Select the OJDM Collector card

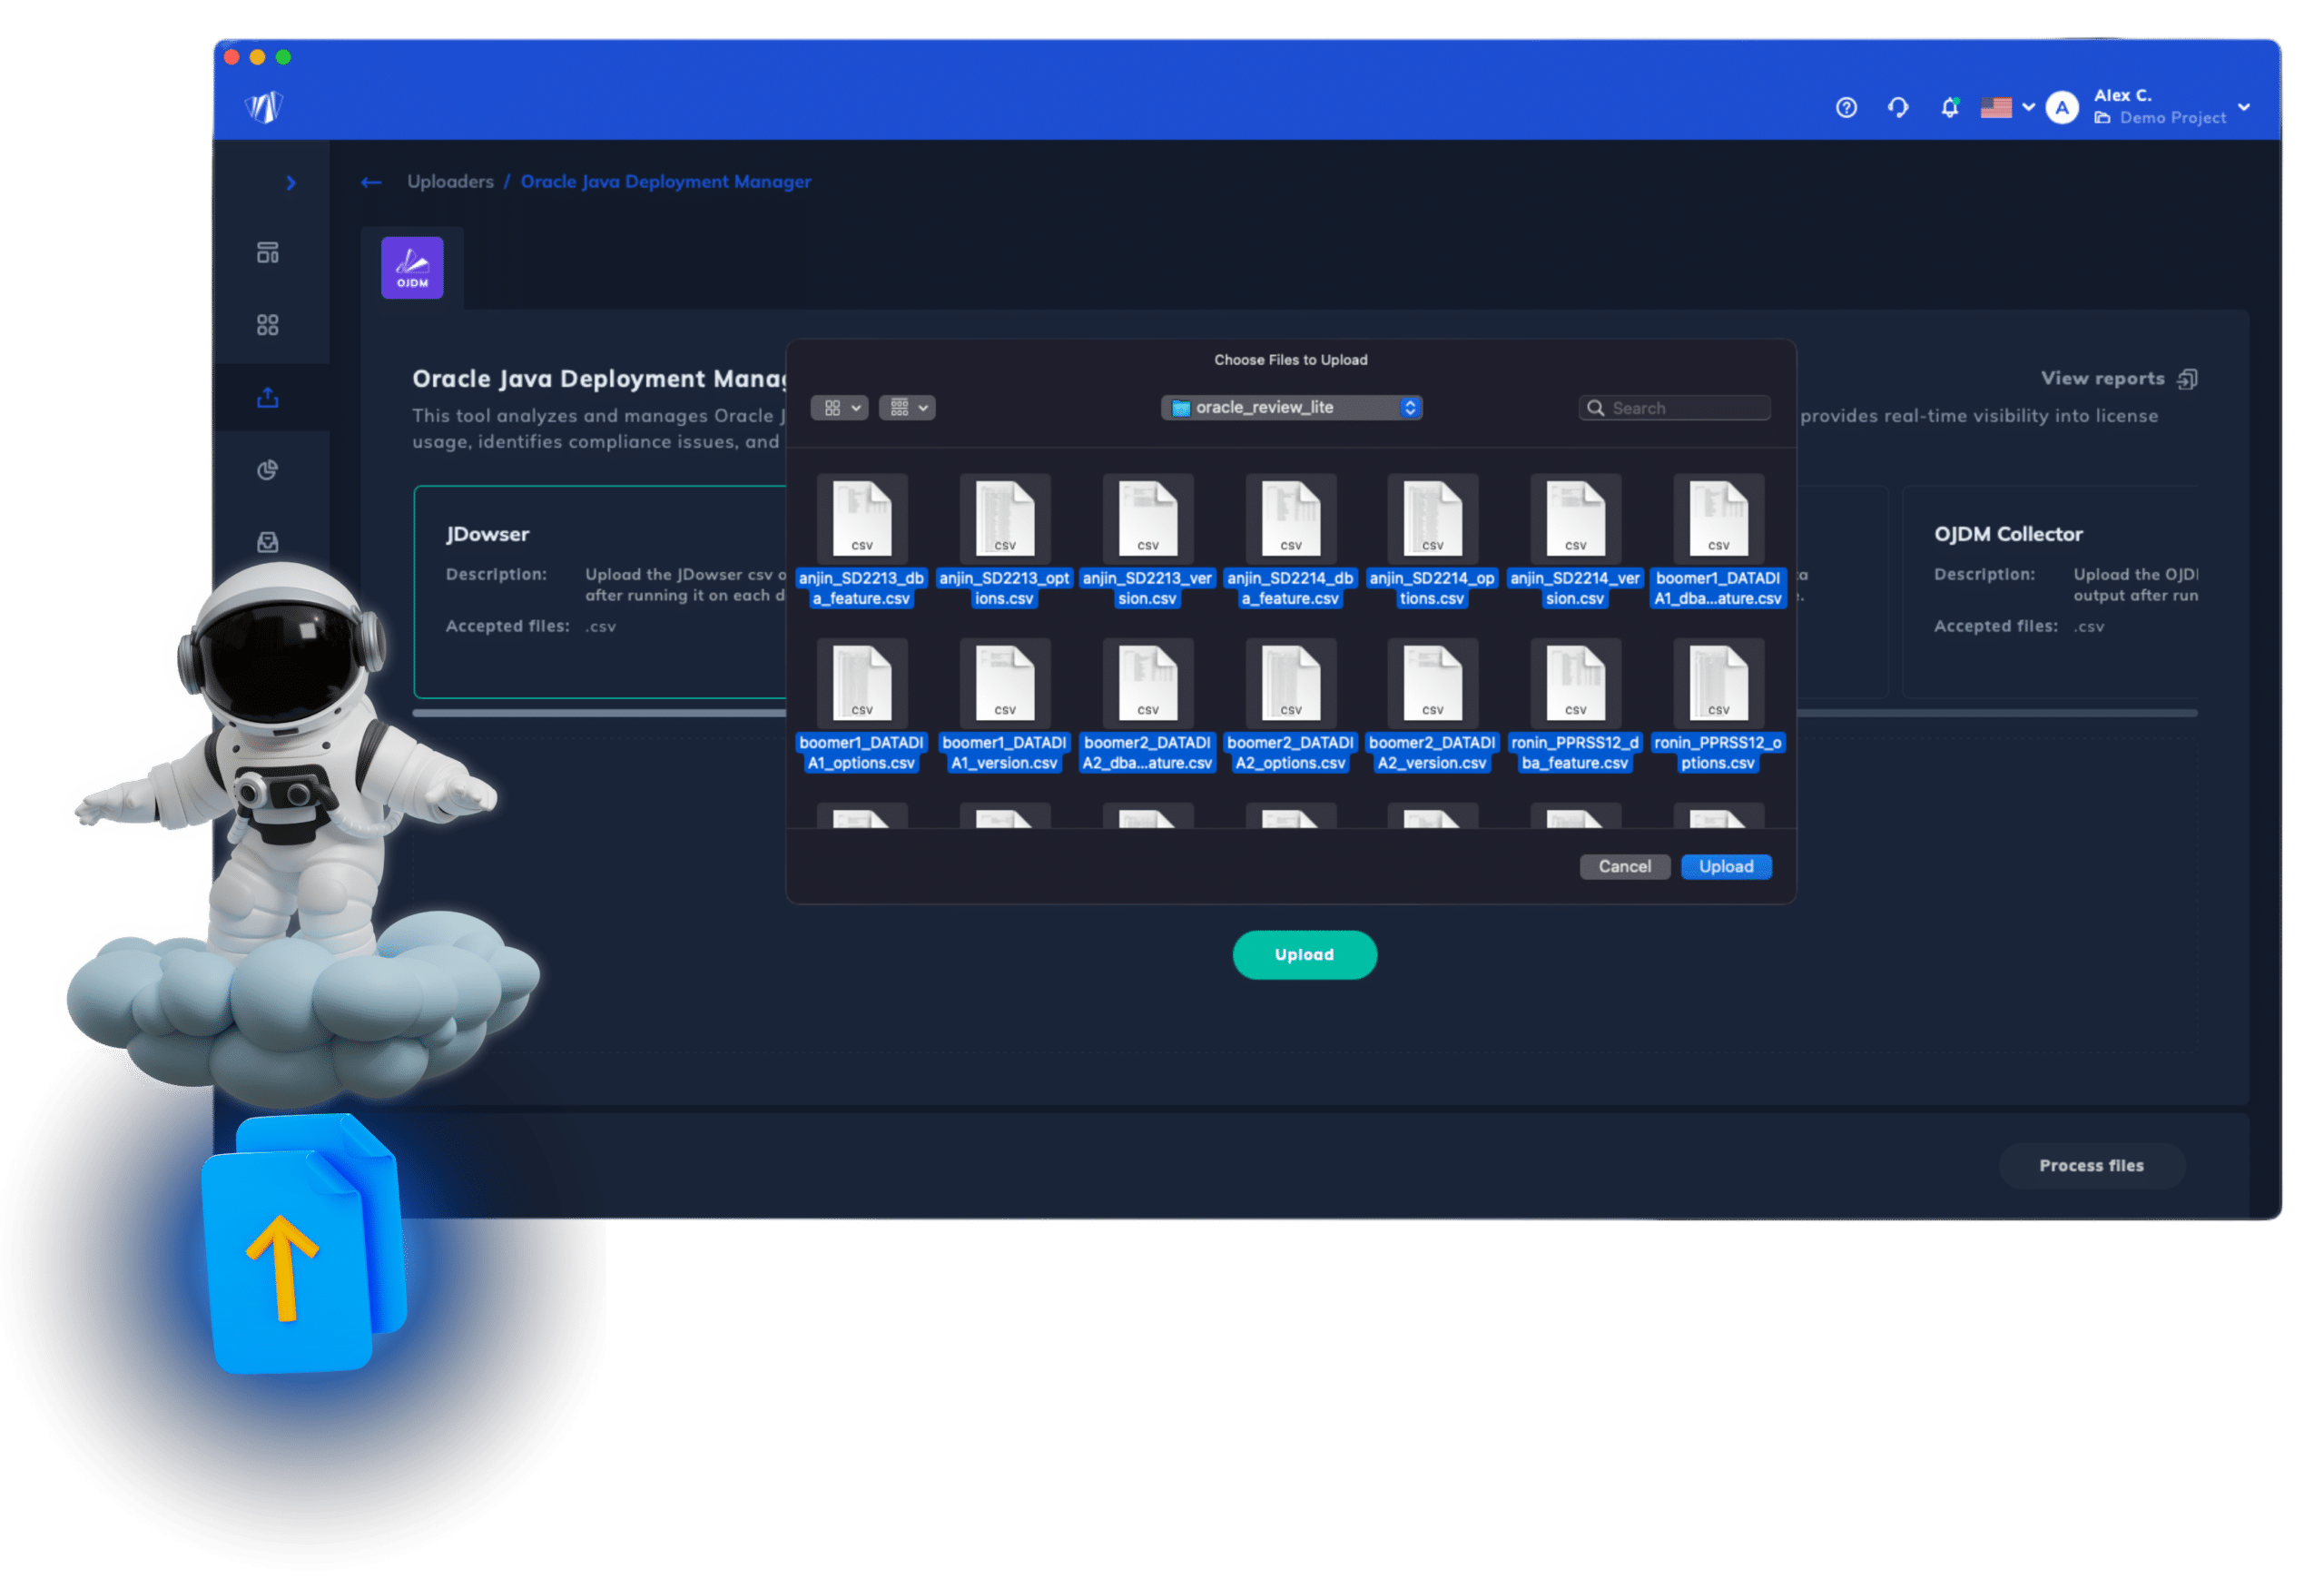2050,592
